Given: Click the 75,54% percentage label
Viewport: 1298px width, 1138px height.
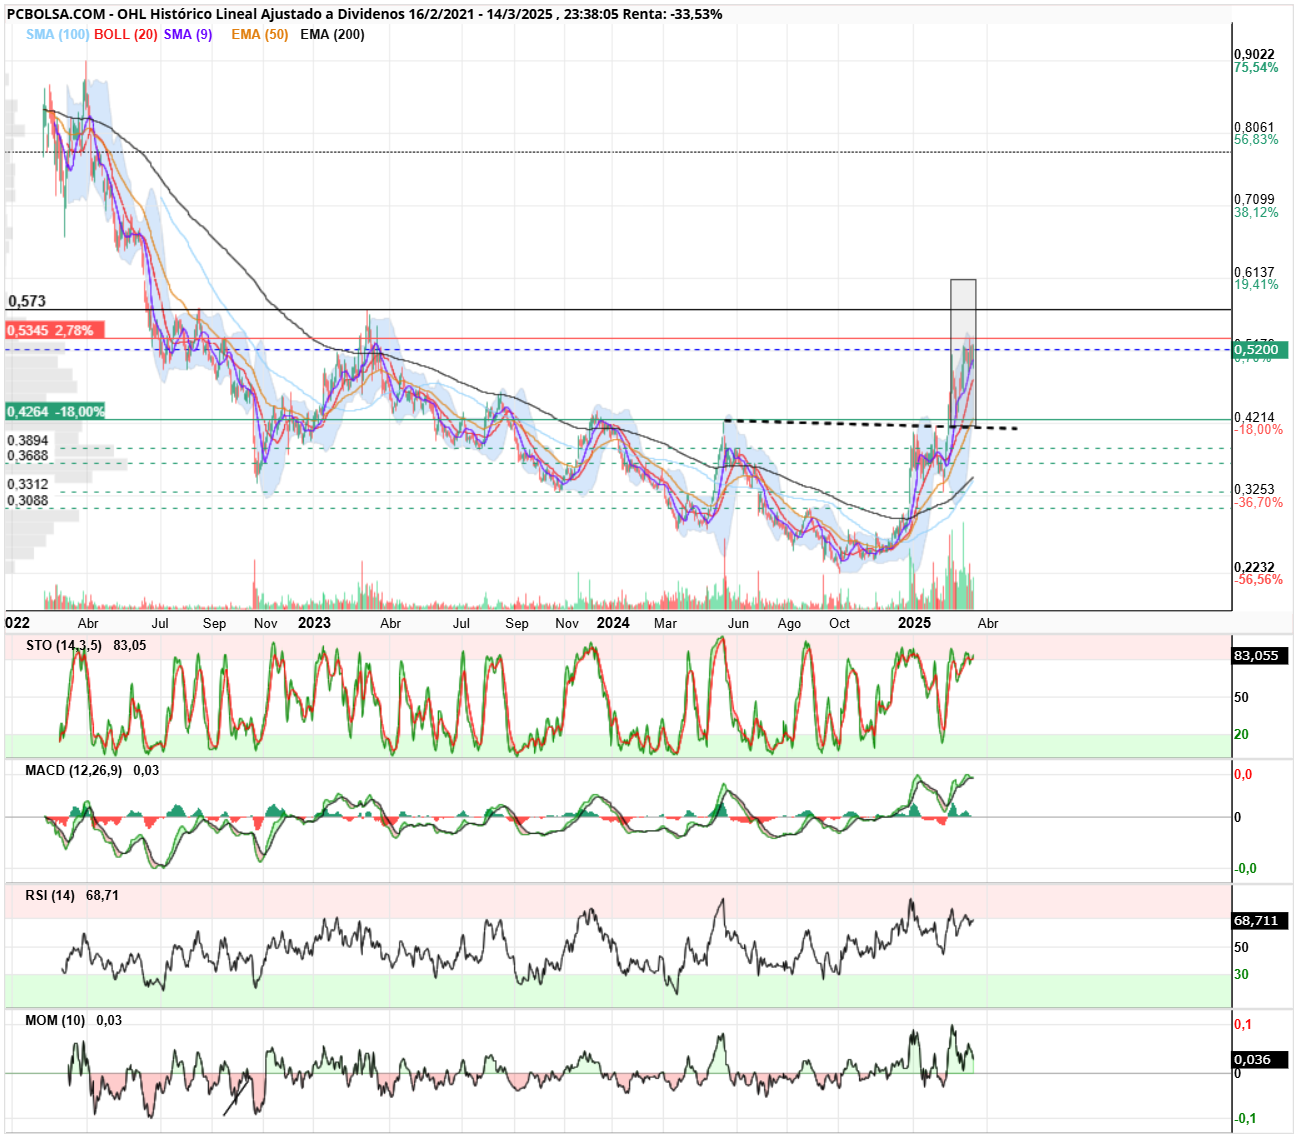Looking at the screenshot, I should pyautogui.click(x=1256, y=67).
